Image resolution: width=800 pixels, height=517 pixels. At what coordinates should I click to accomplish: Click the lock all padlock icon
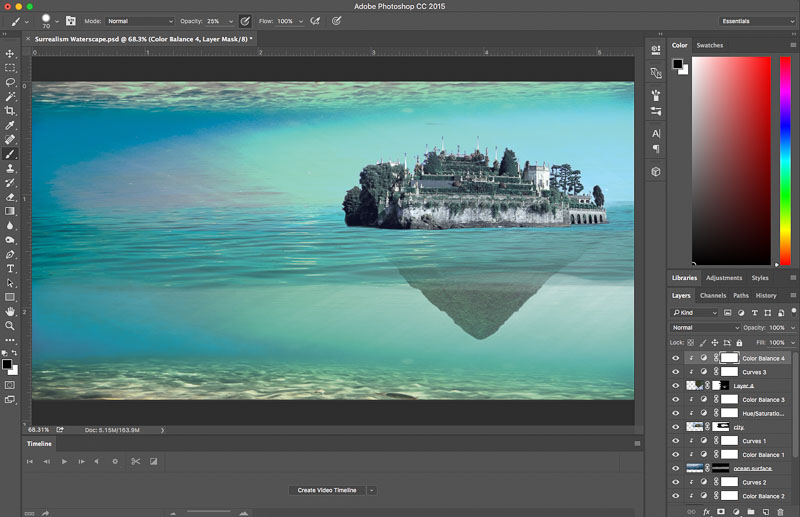[x=739, y=343]
